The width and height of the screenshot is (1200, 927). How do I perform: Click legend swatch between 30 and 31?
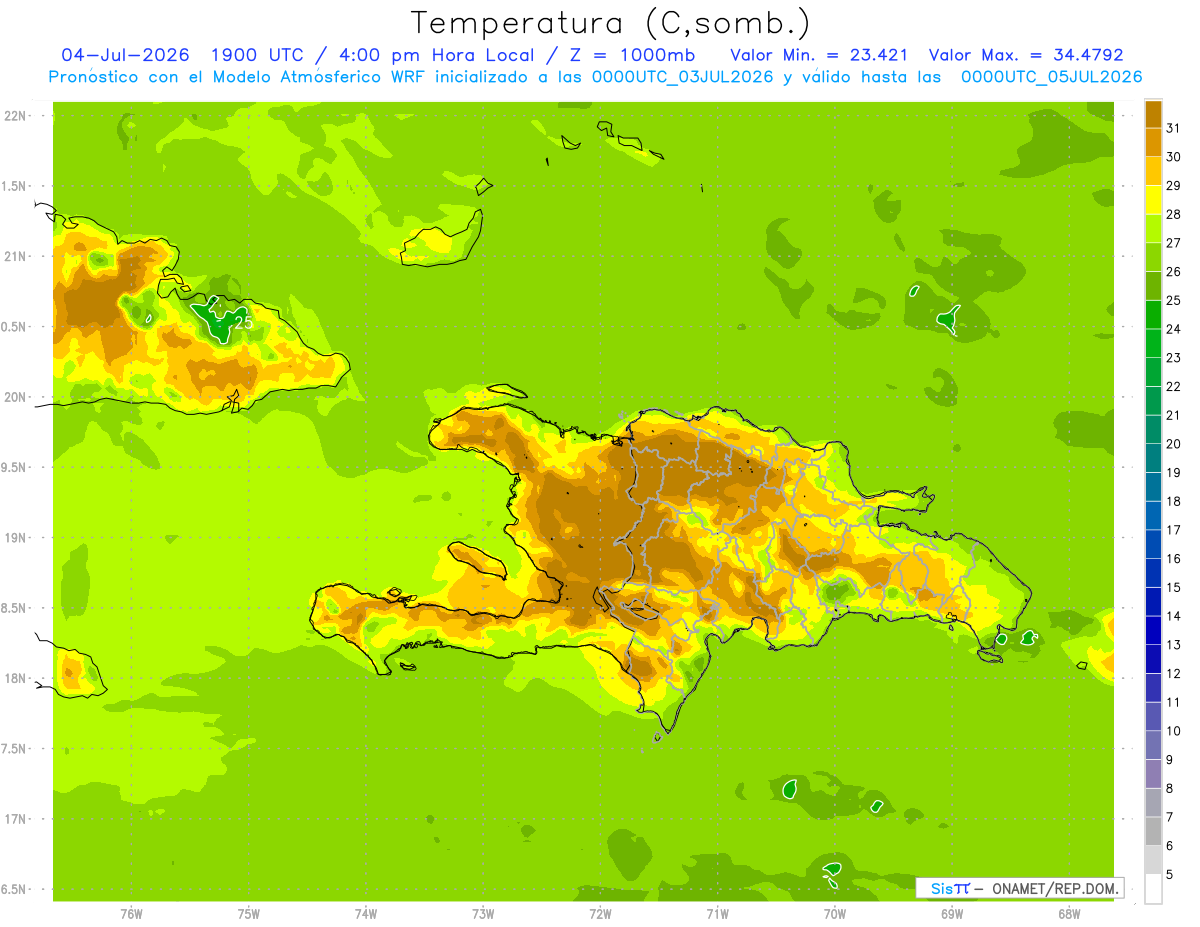[x=1153, y=143]
